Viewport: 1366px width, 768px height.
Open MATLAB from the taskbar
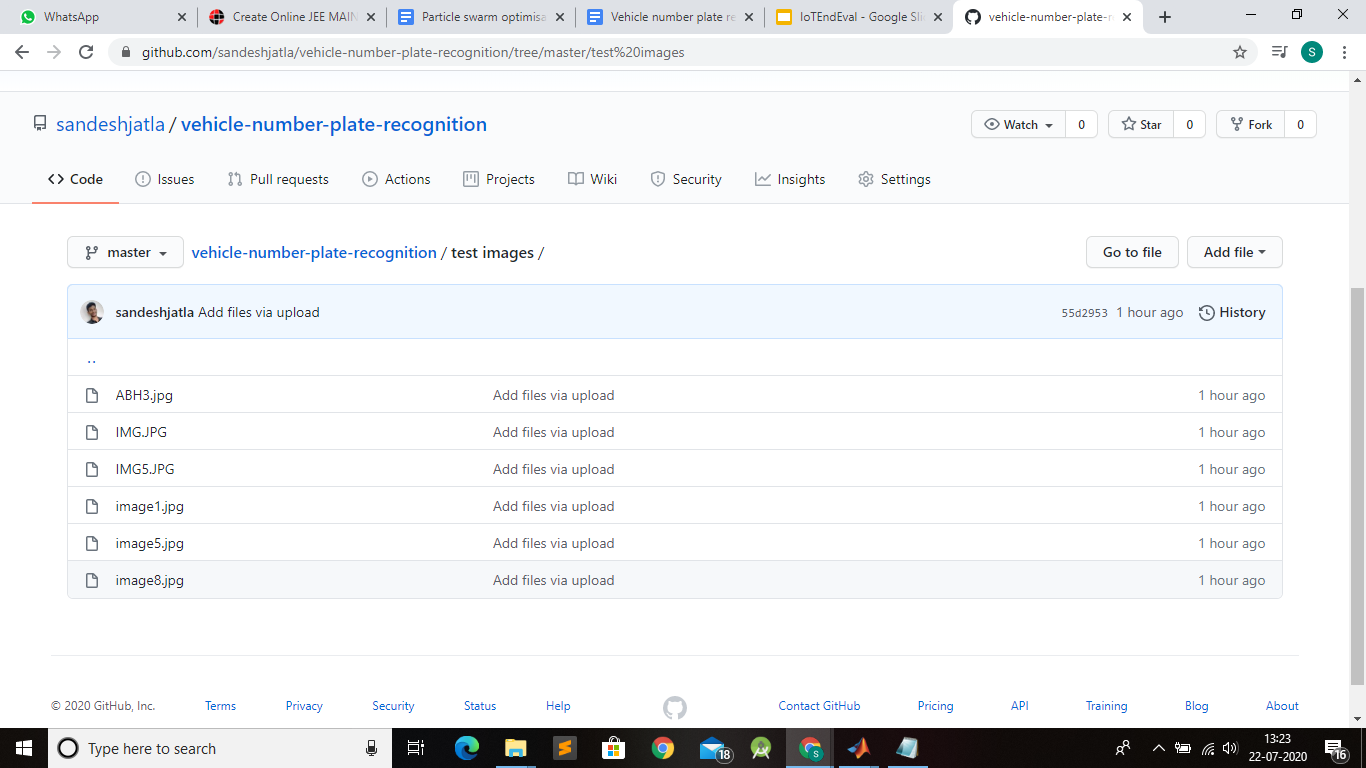tap(859, 748)
